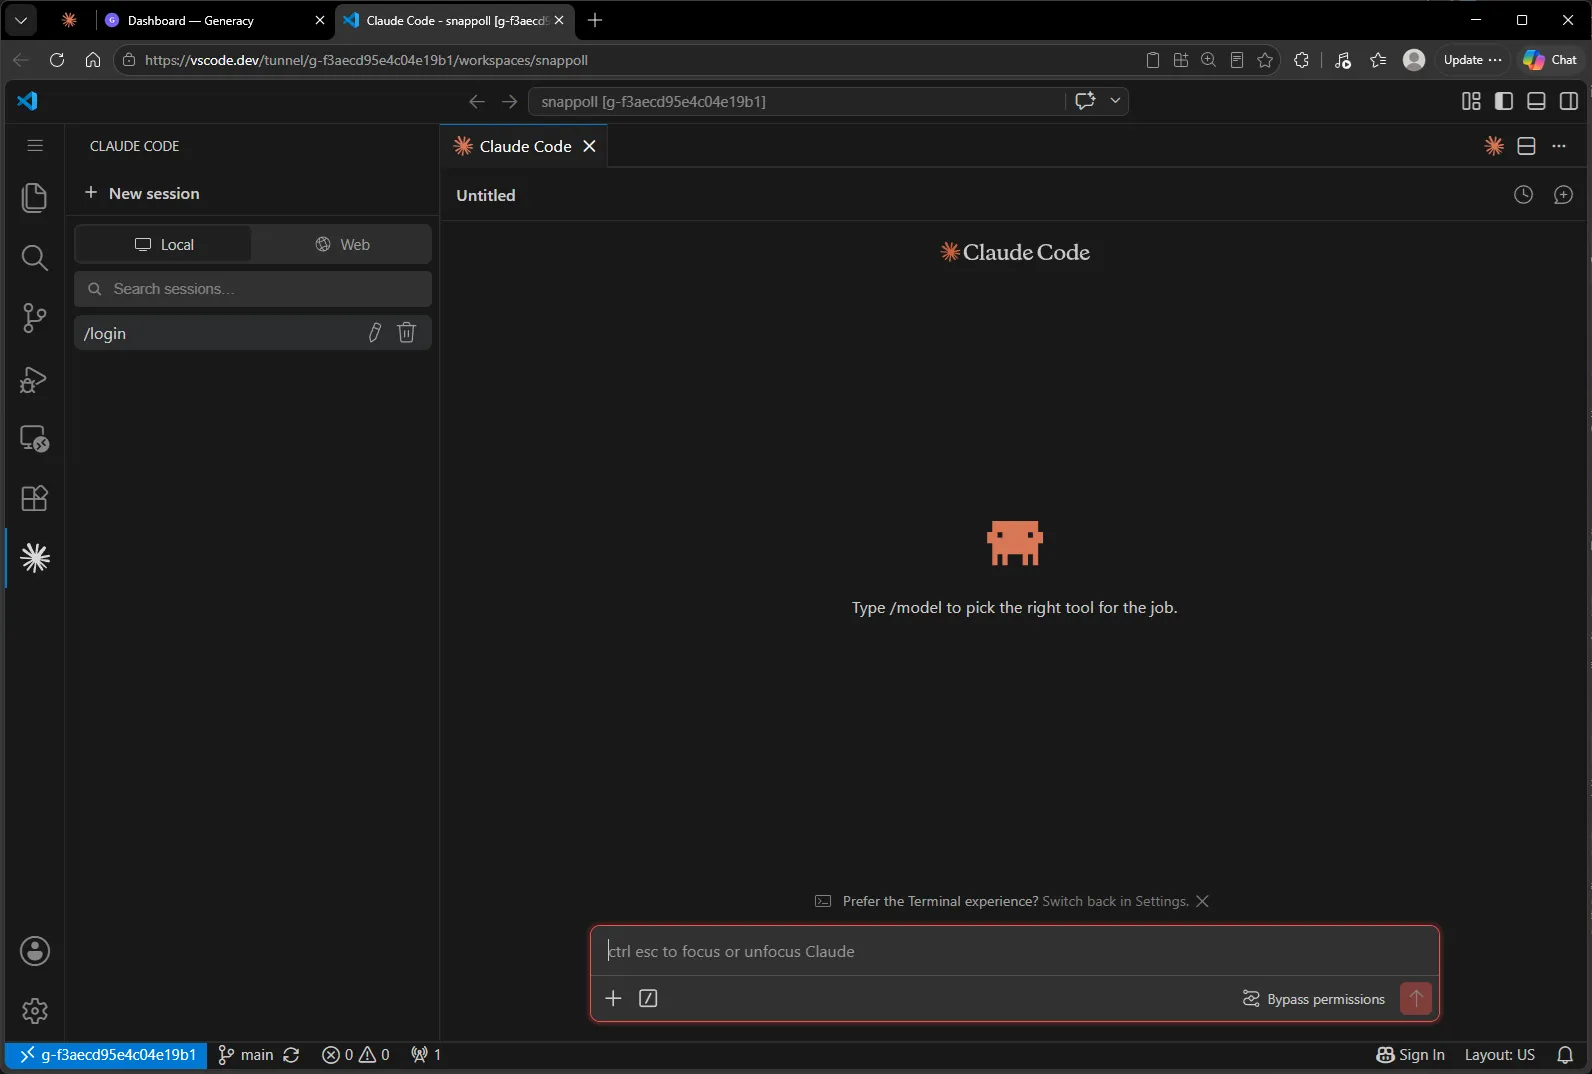Dismiss the Terminal experience hint

[x=1202, y=901]
